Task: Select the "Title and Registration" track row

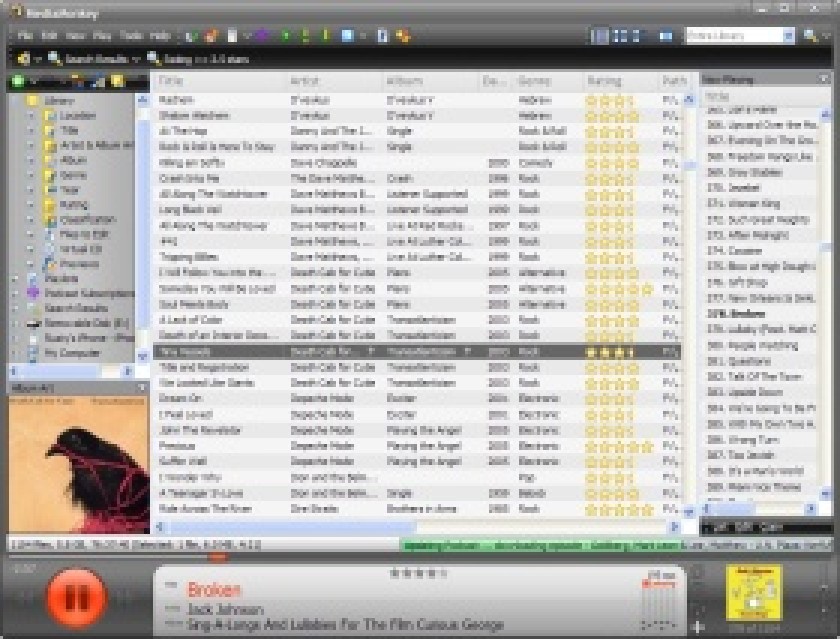Action: (x=417, y=367)
